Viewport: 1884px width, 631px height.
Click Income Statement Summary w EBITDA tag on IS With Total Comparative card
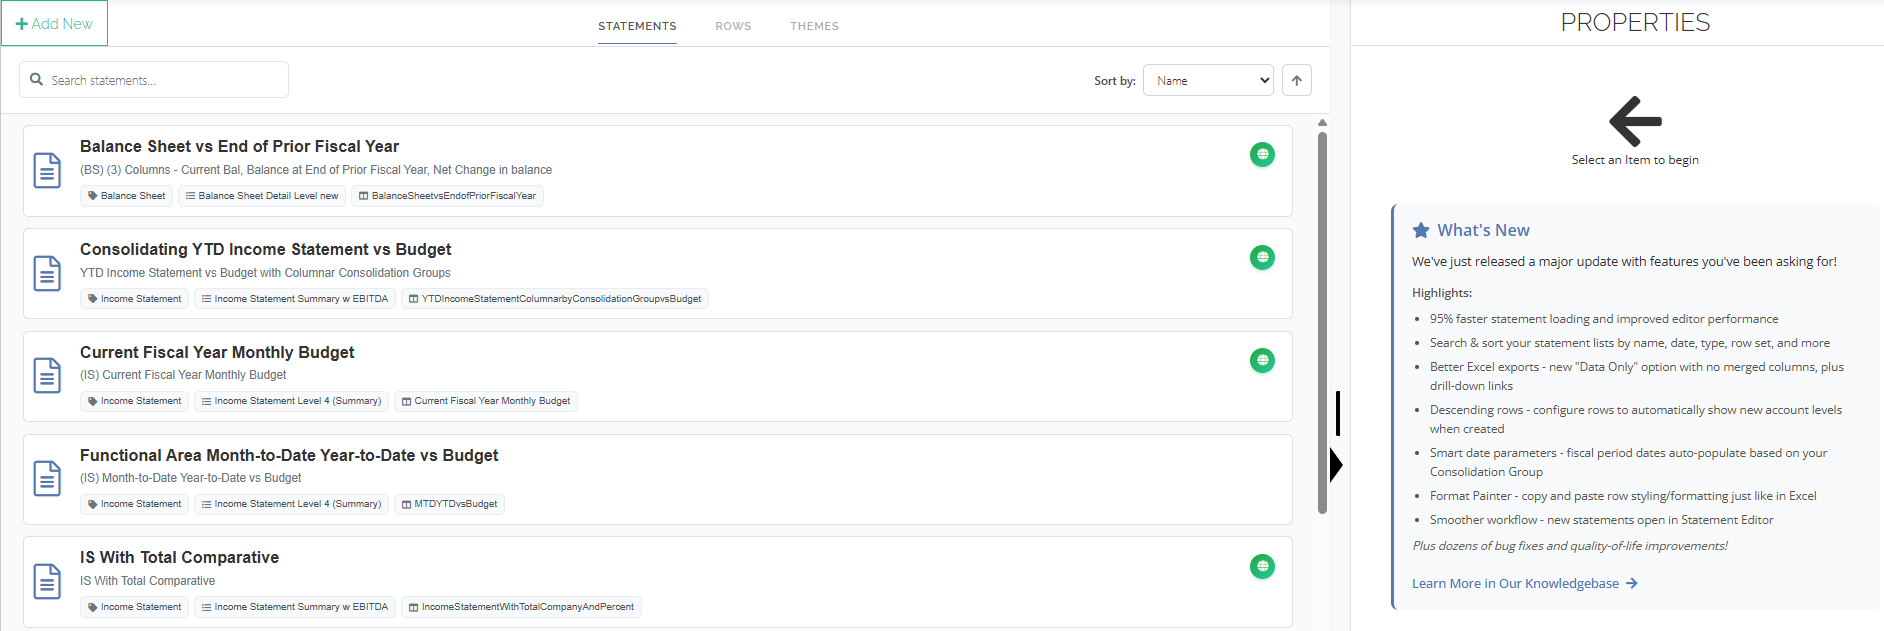coord(295,607)
